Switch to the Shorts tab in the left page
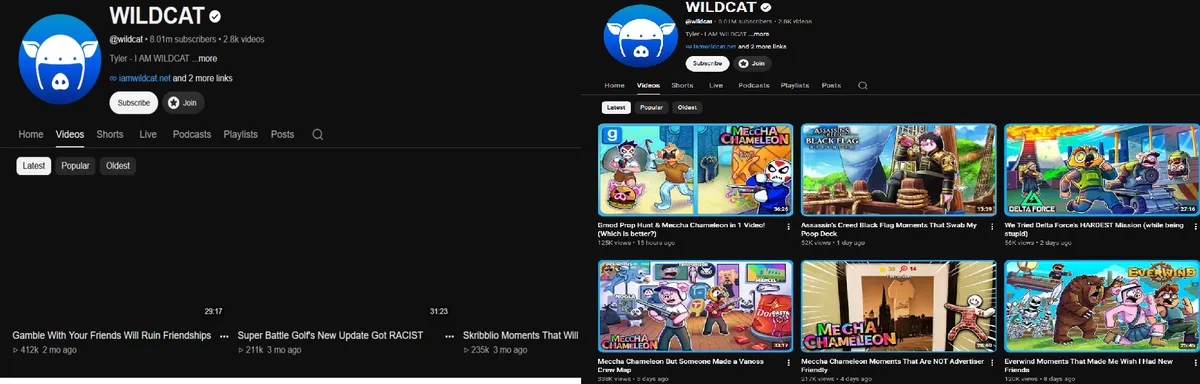 pyautogui.click(x=110, y=134)
